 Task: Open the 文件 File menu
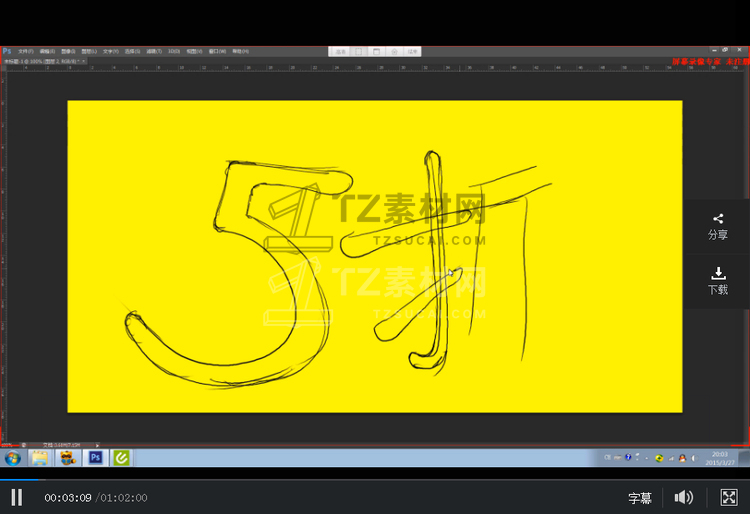pos(25,51)
